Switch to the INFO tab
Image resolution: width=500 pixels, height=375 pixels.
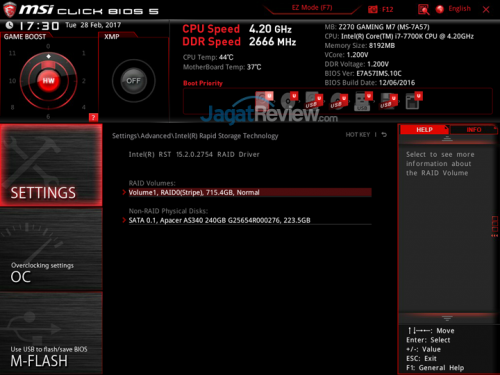[x=473, y=130]
